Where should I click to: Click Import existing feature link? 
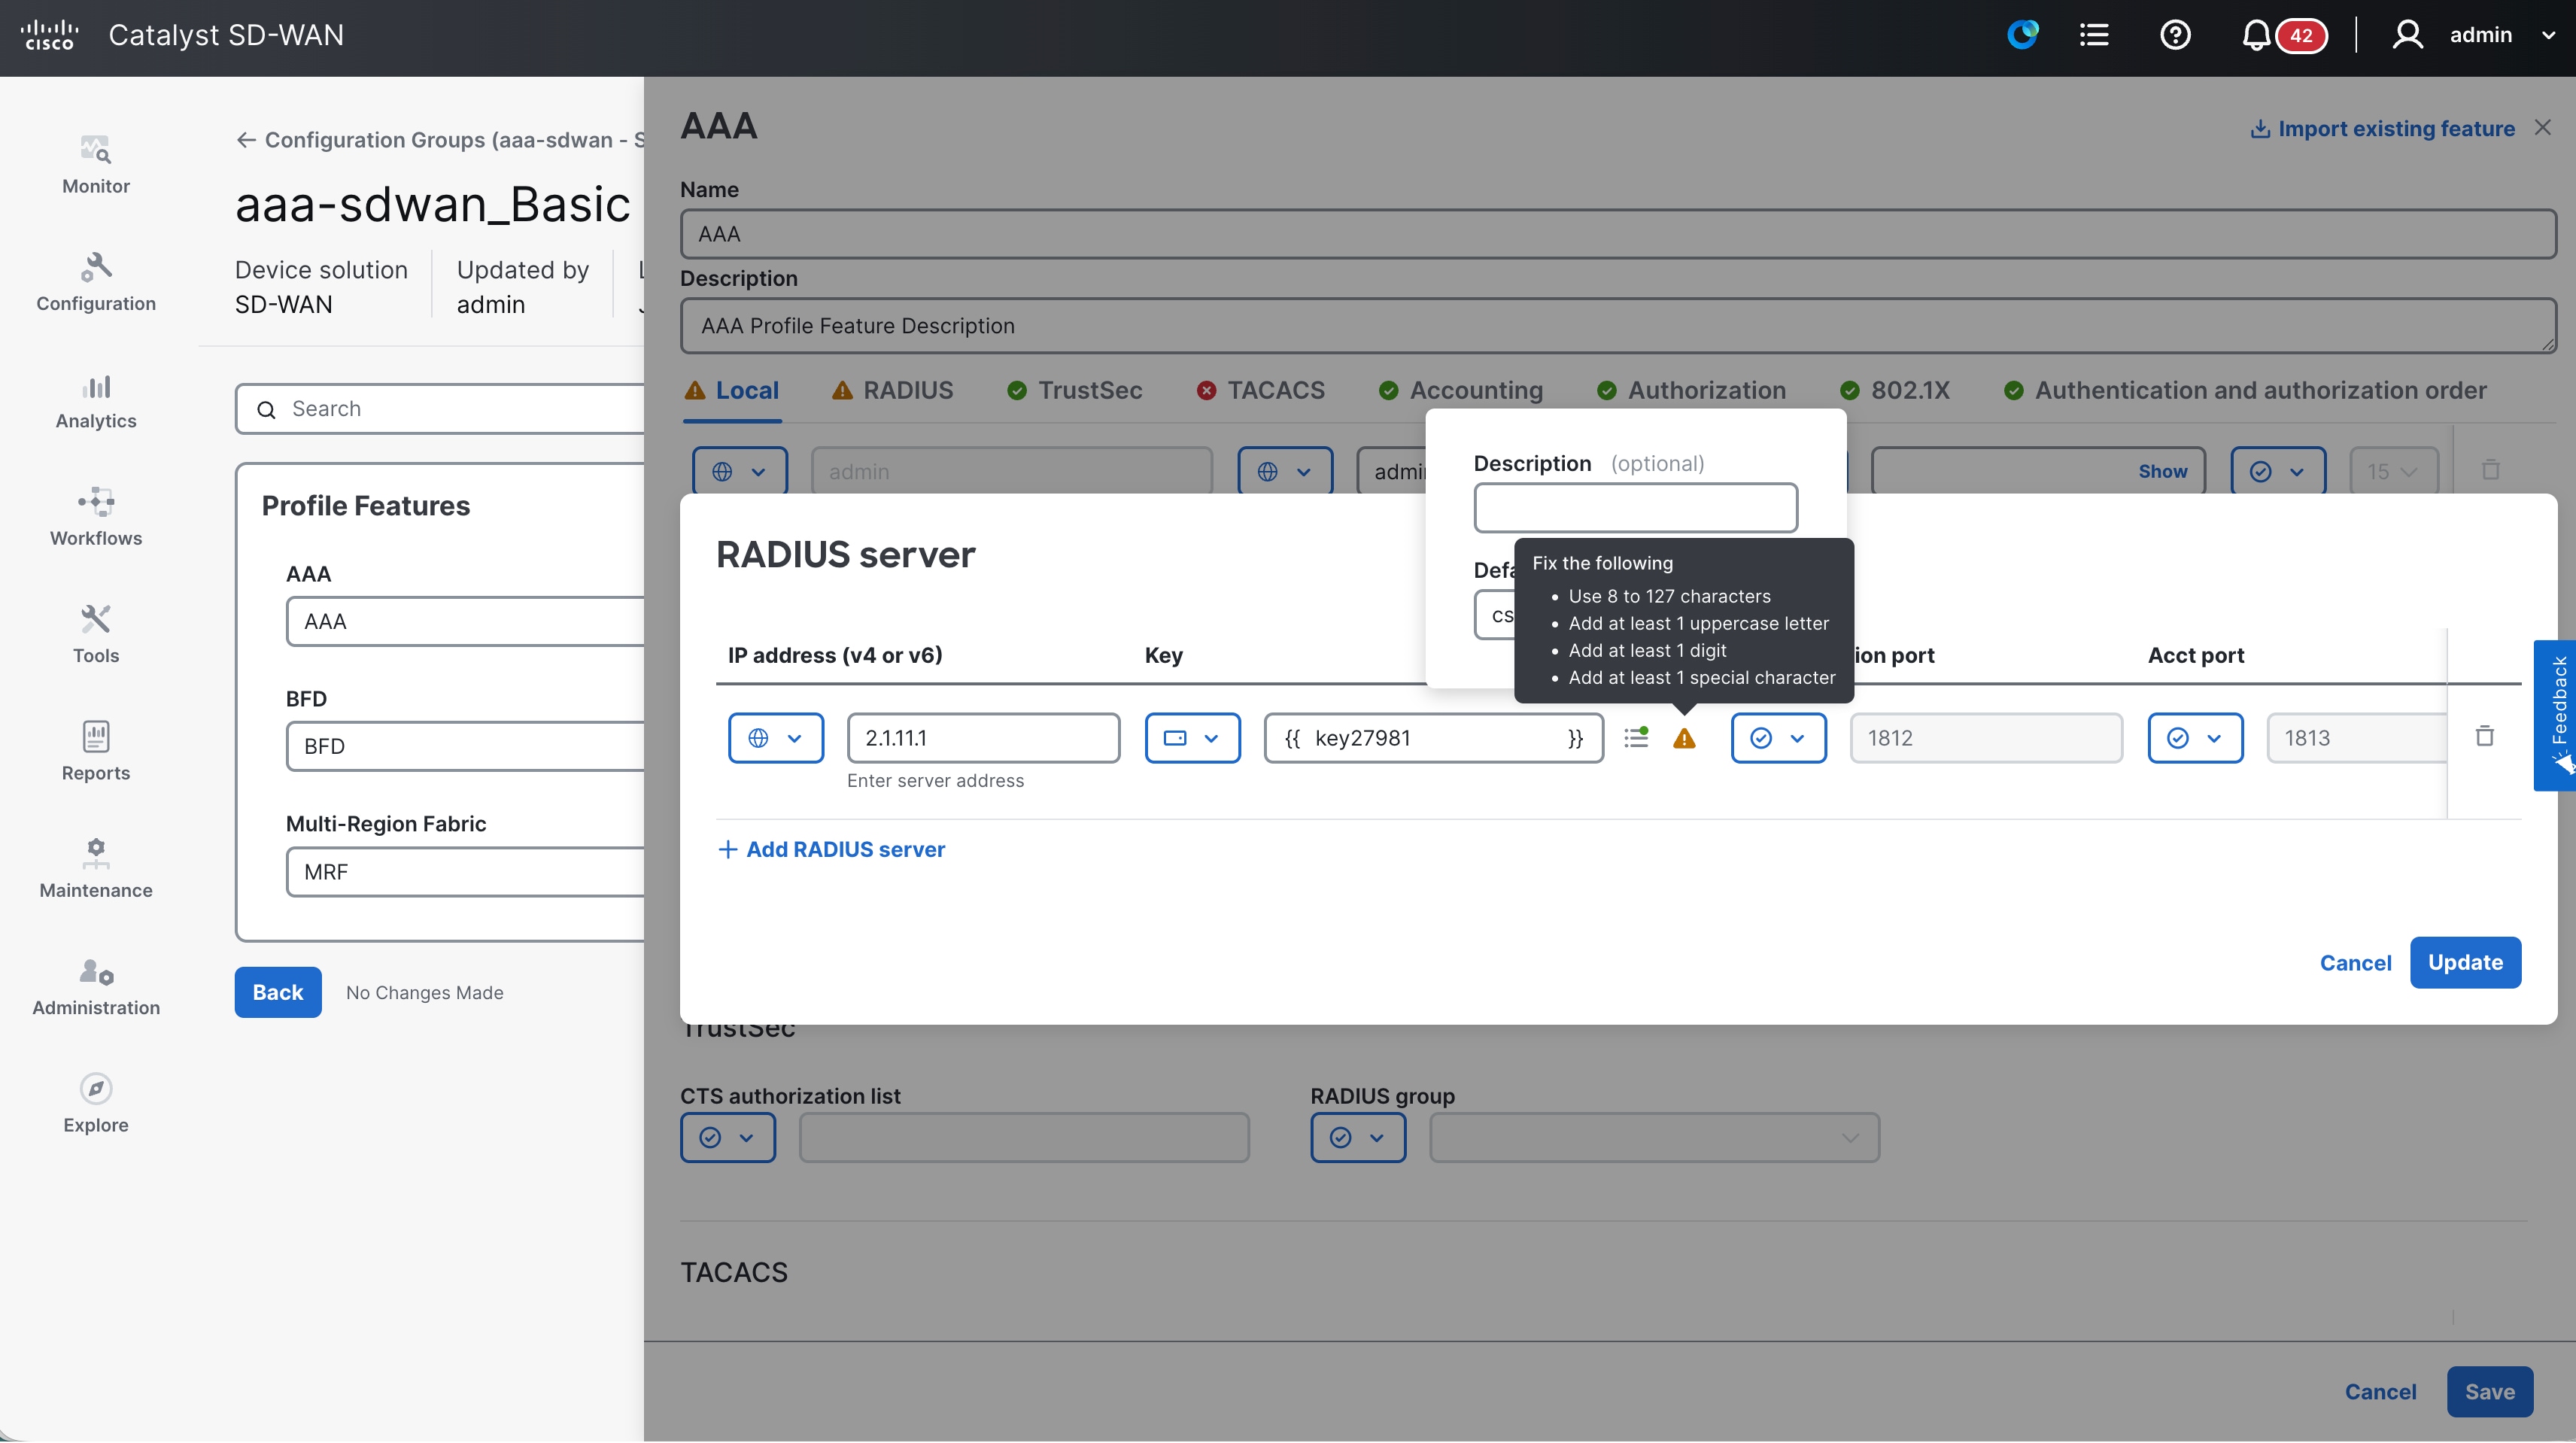pos(2382,129)
